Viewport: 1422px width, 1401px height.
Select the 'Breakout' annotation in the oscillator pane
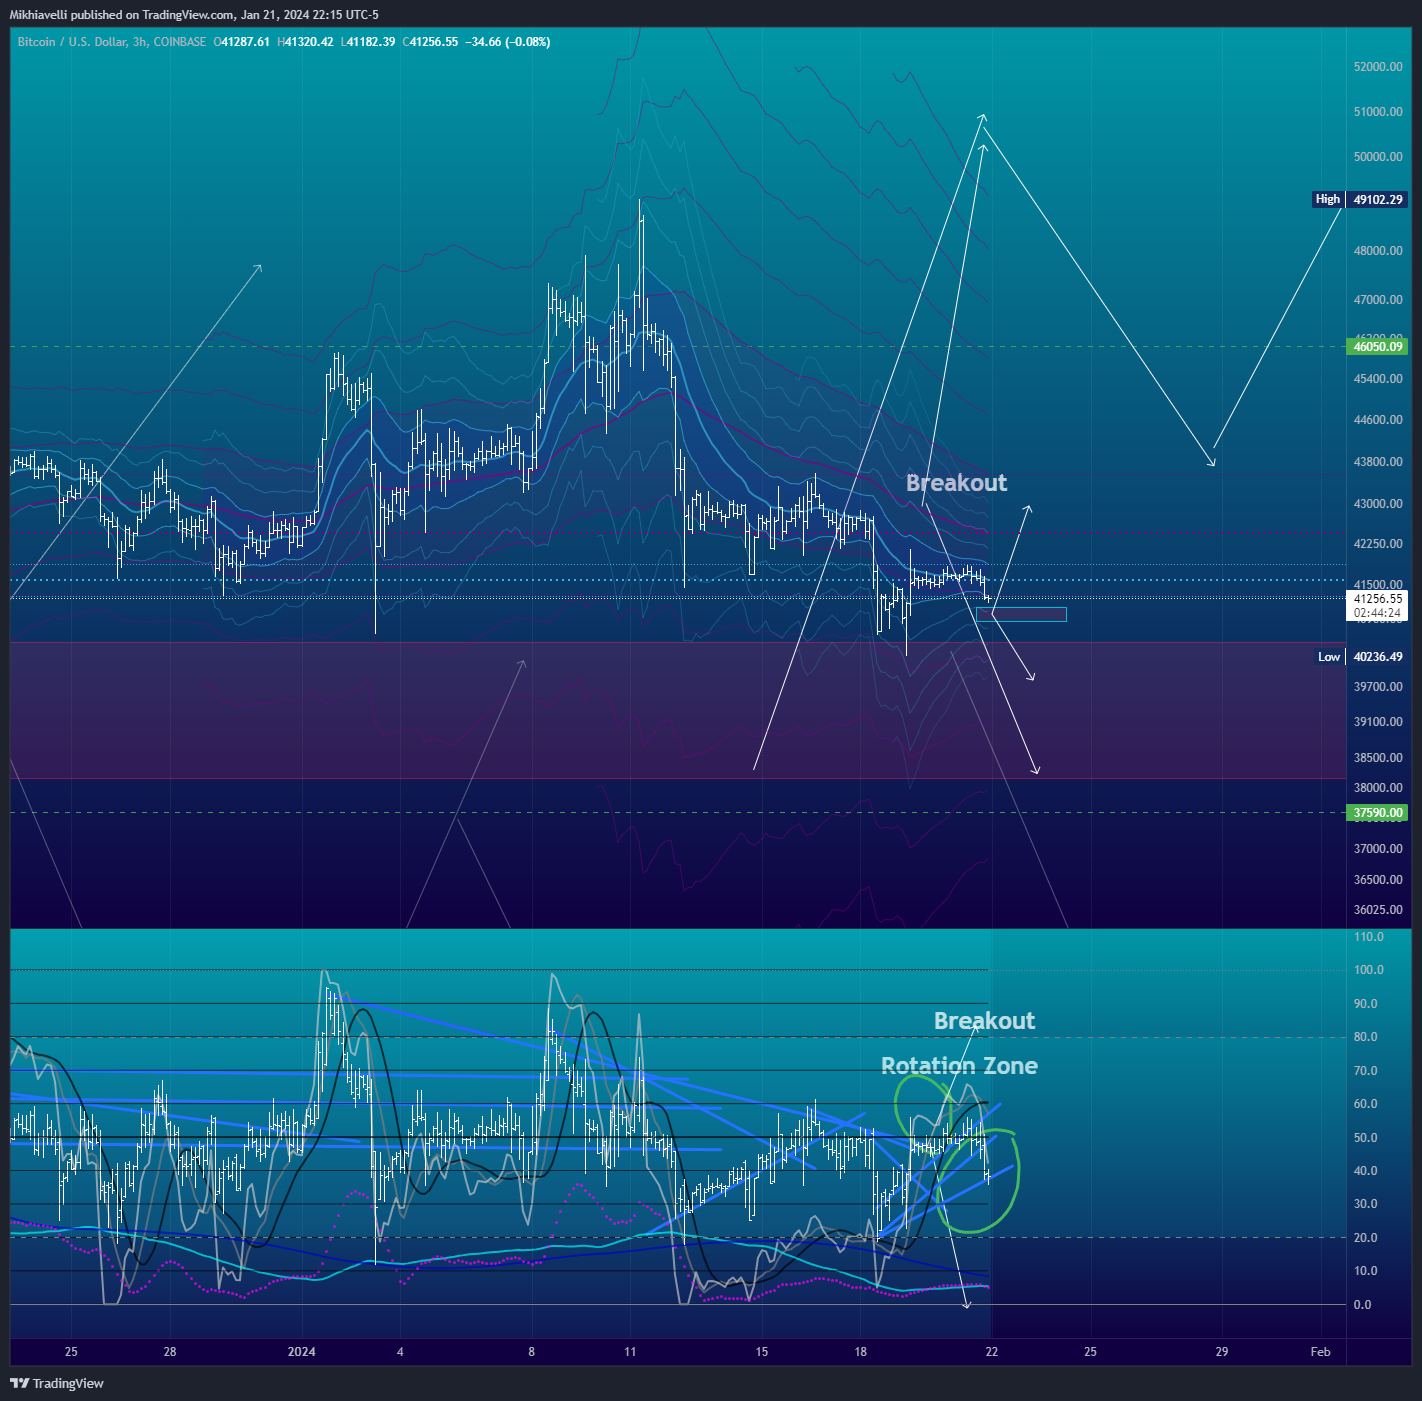(x=984, y=1021)
